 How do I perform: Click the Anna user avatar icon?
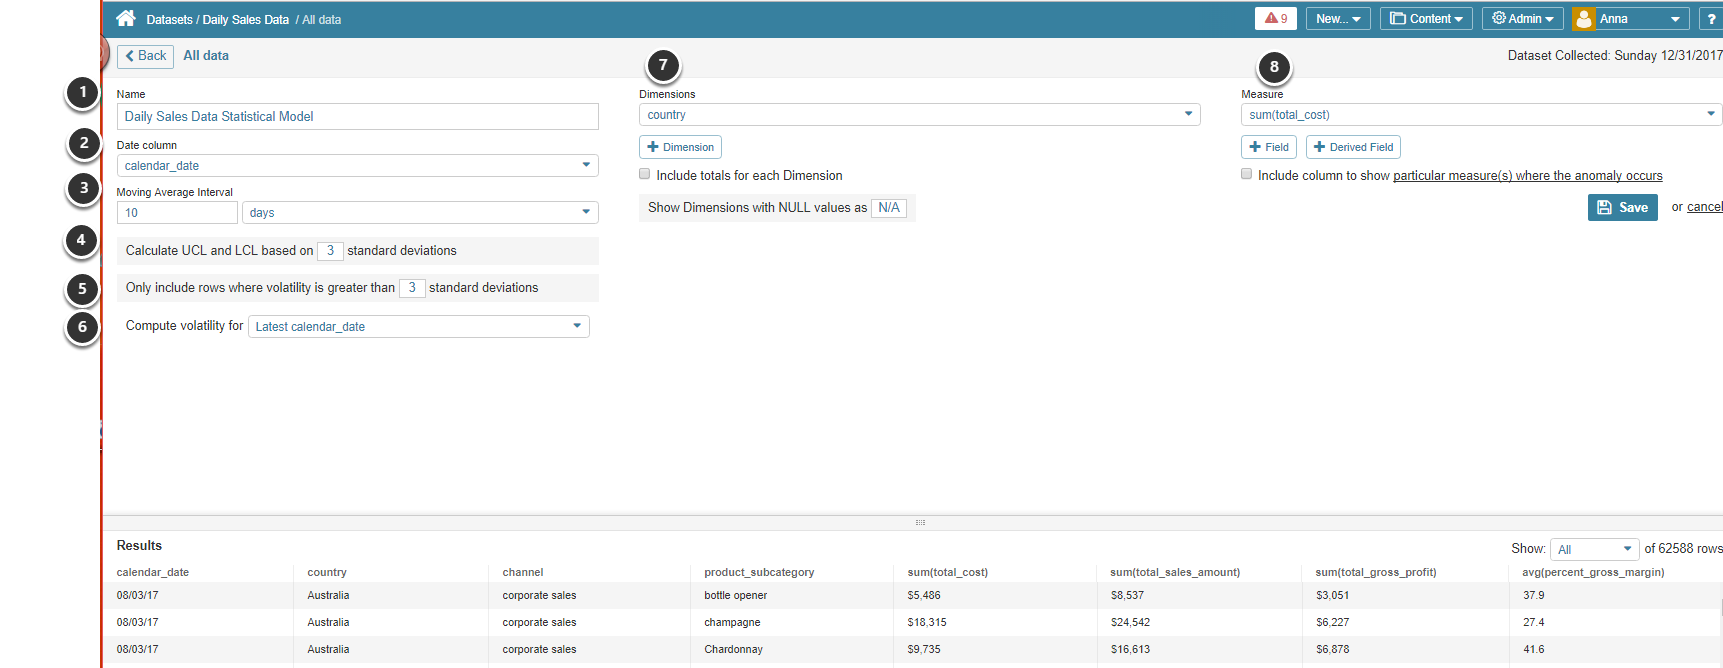1584,19
